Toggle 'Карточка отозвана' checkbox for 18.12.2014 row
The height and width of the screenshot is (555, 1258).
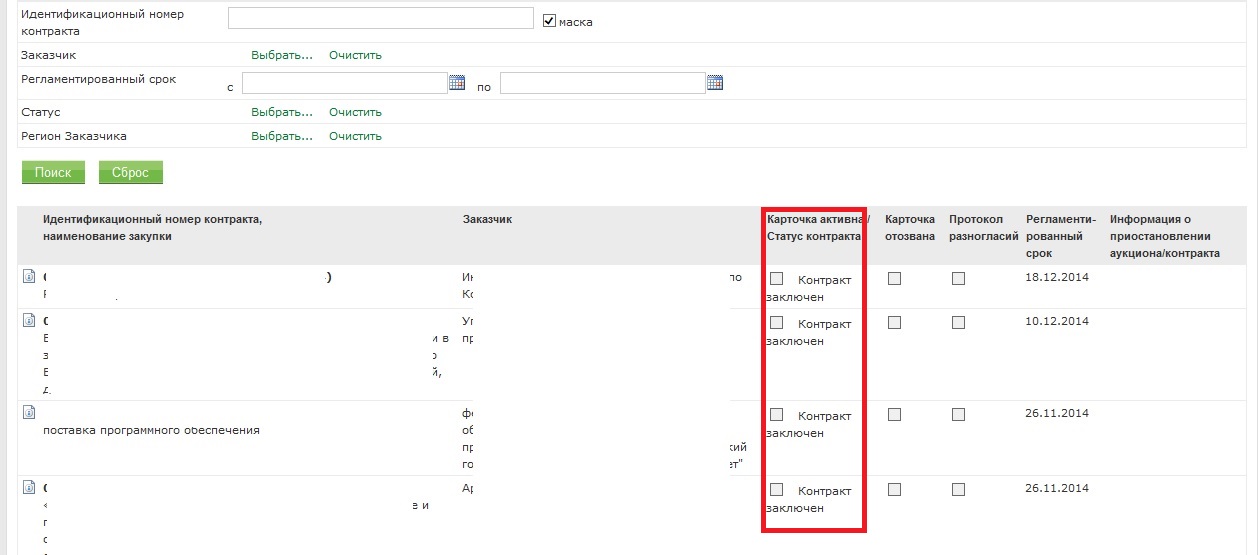(x=894, y=279)
